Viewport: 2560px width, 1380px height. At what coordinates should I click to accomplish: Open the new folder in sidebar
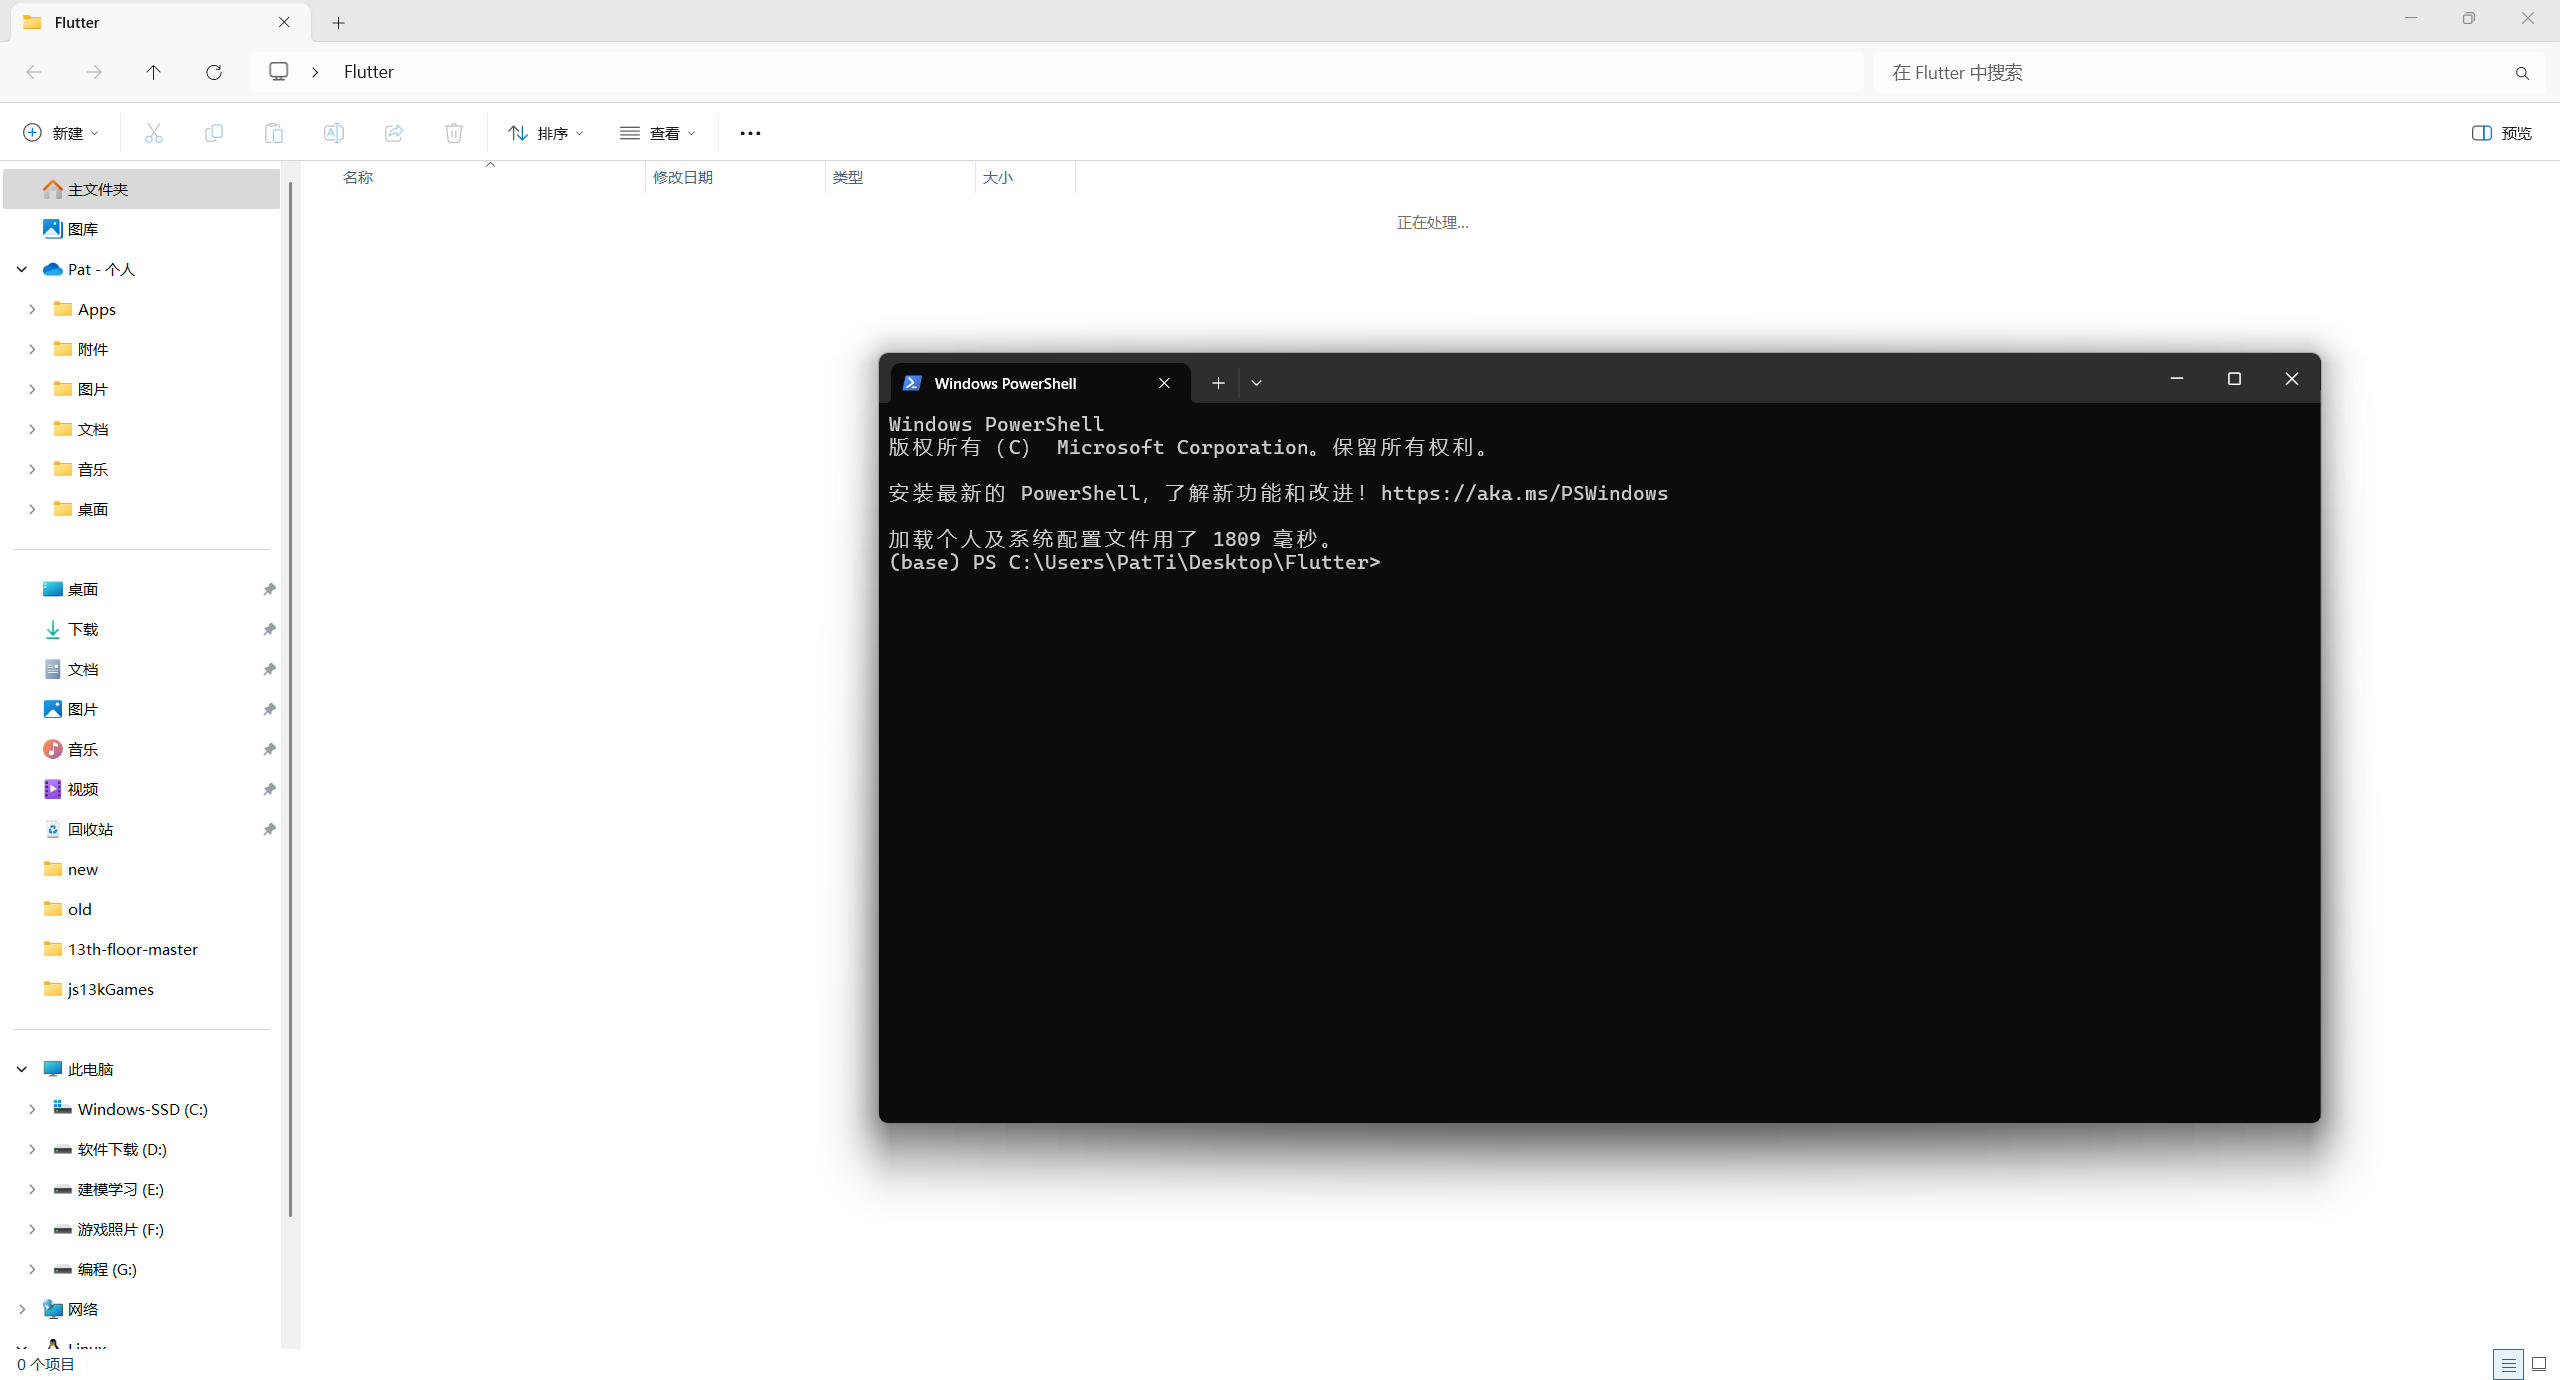point(83,869)
